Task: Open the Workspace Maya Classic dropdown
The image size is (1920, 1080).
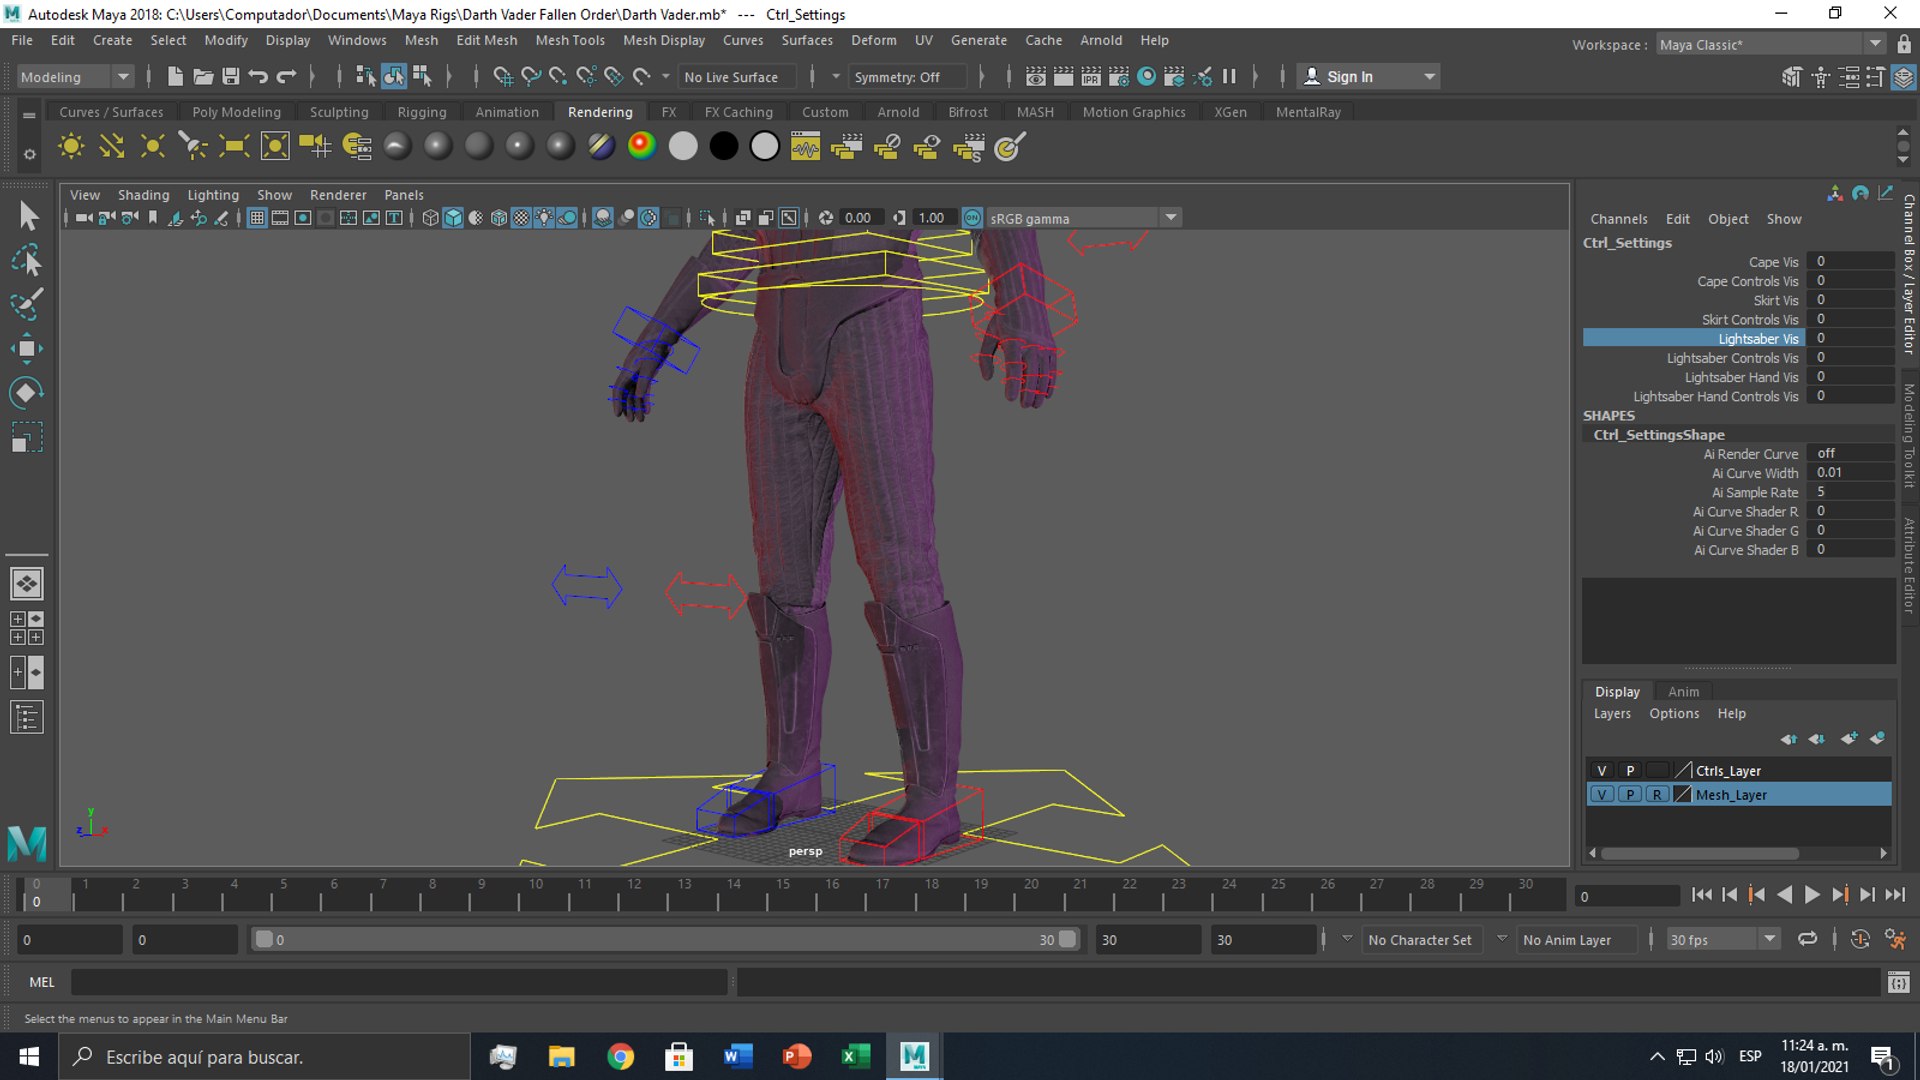Action: (x=1770, y=44)
